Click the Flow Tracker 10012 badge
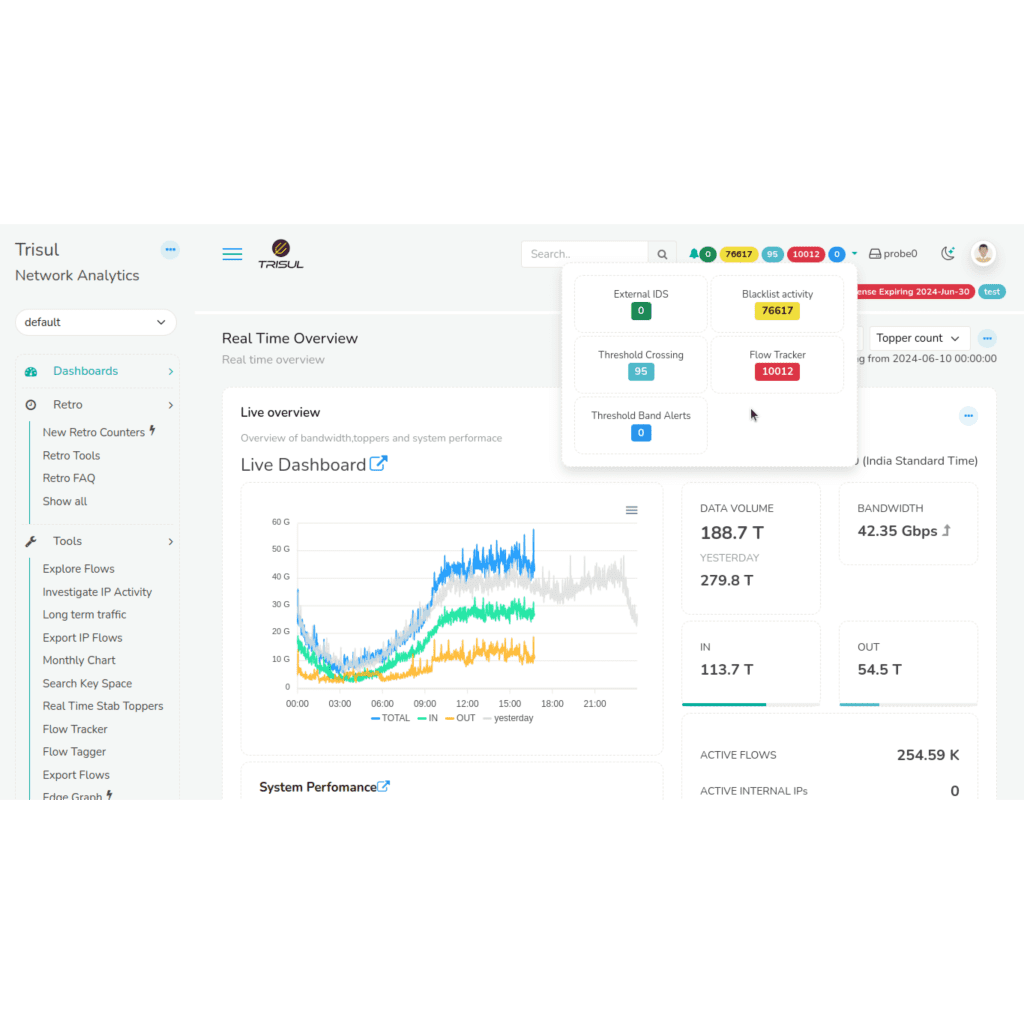The width and height of the screenshot is (1024, 1024). coord(777,372)
